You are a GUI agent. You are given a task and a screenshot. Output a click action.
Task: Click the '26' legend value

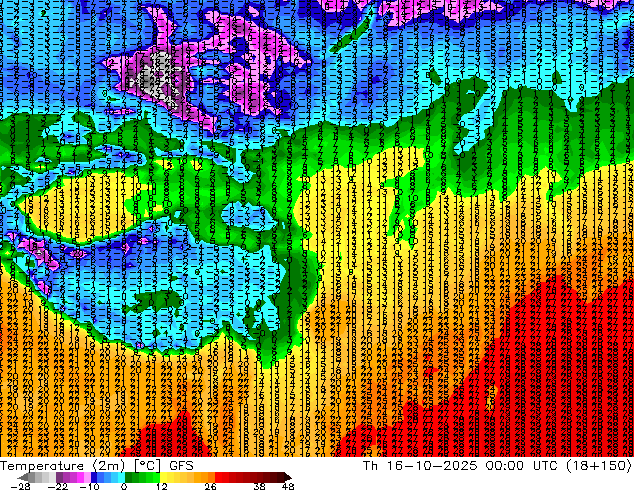click(210, 486)
